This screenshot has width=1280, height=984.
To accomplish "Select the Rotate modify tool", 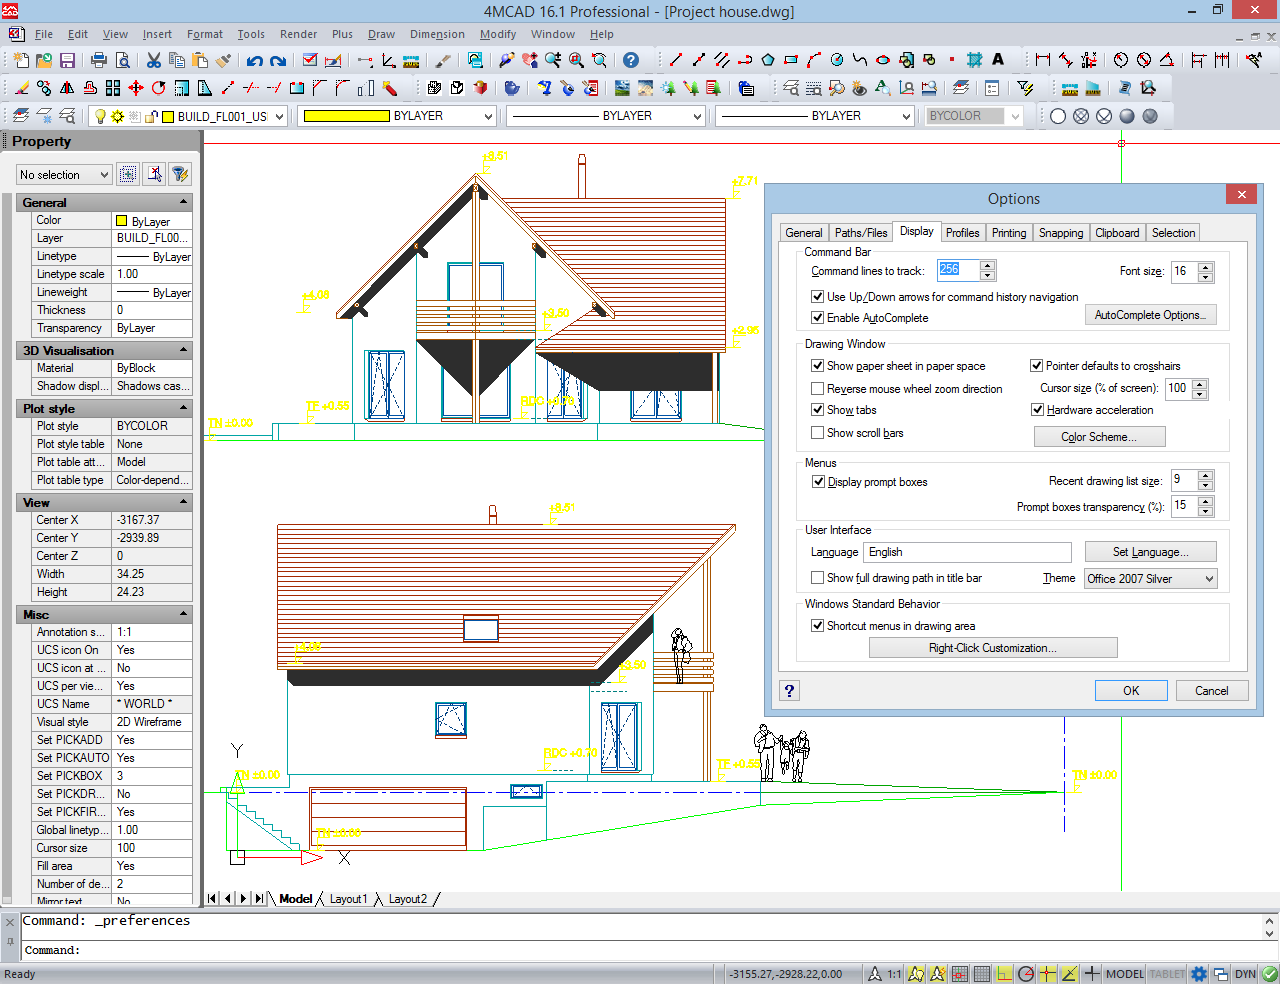I will 158,87.
